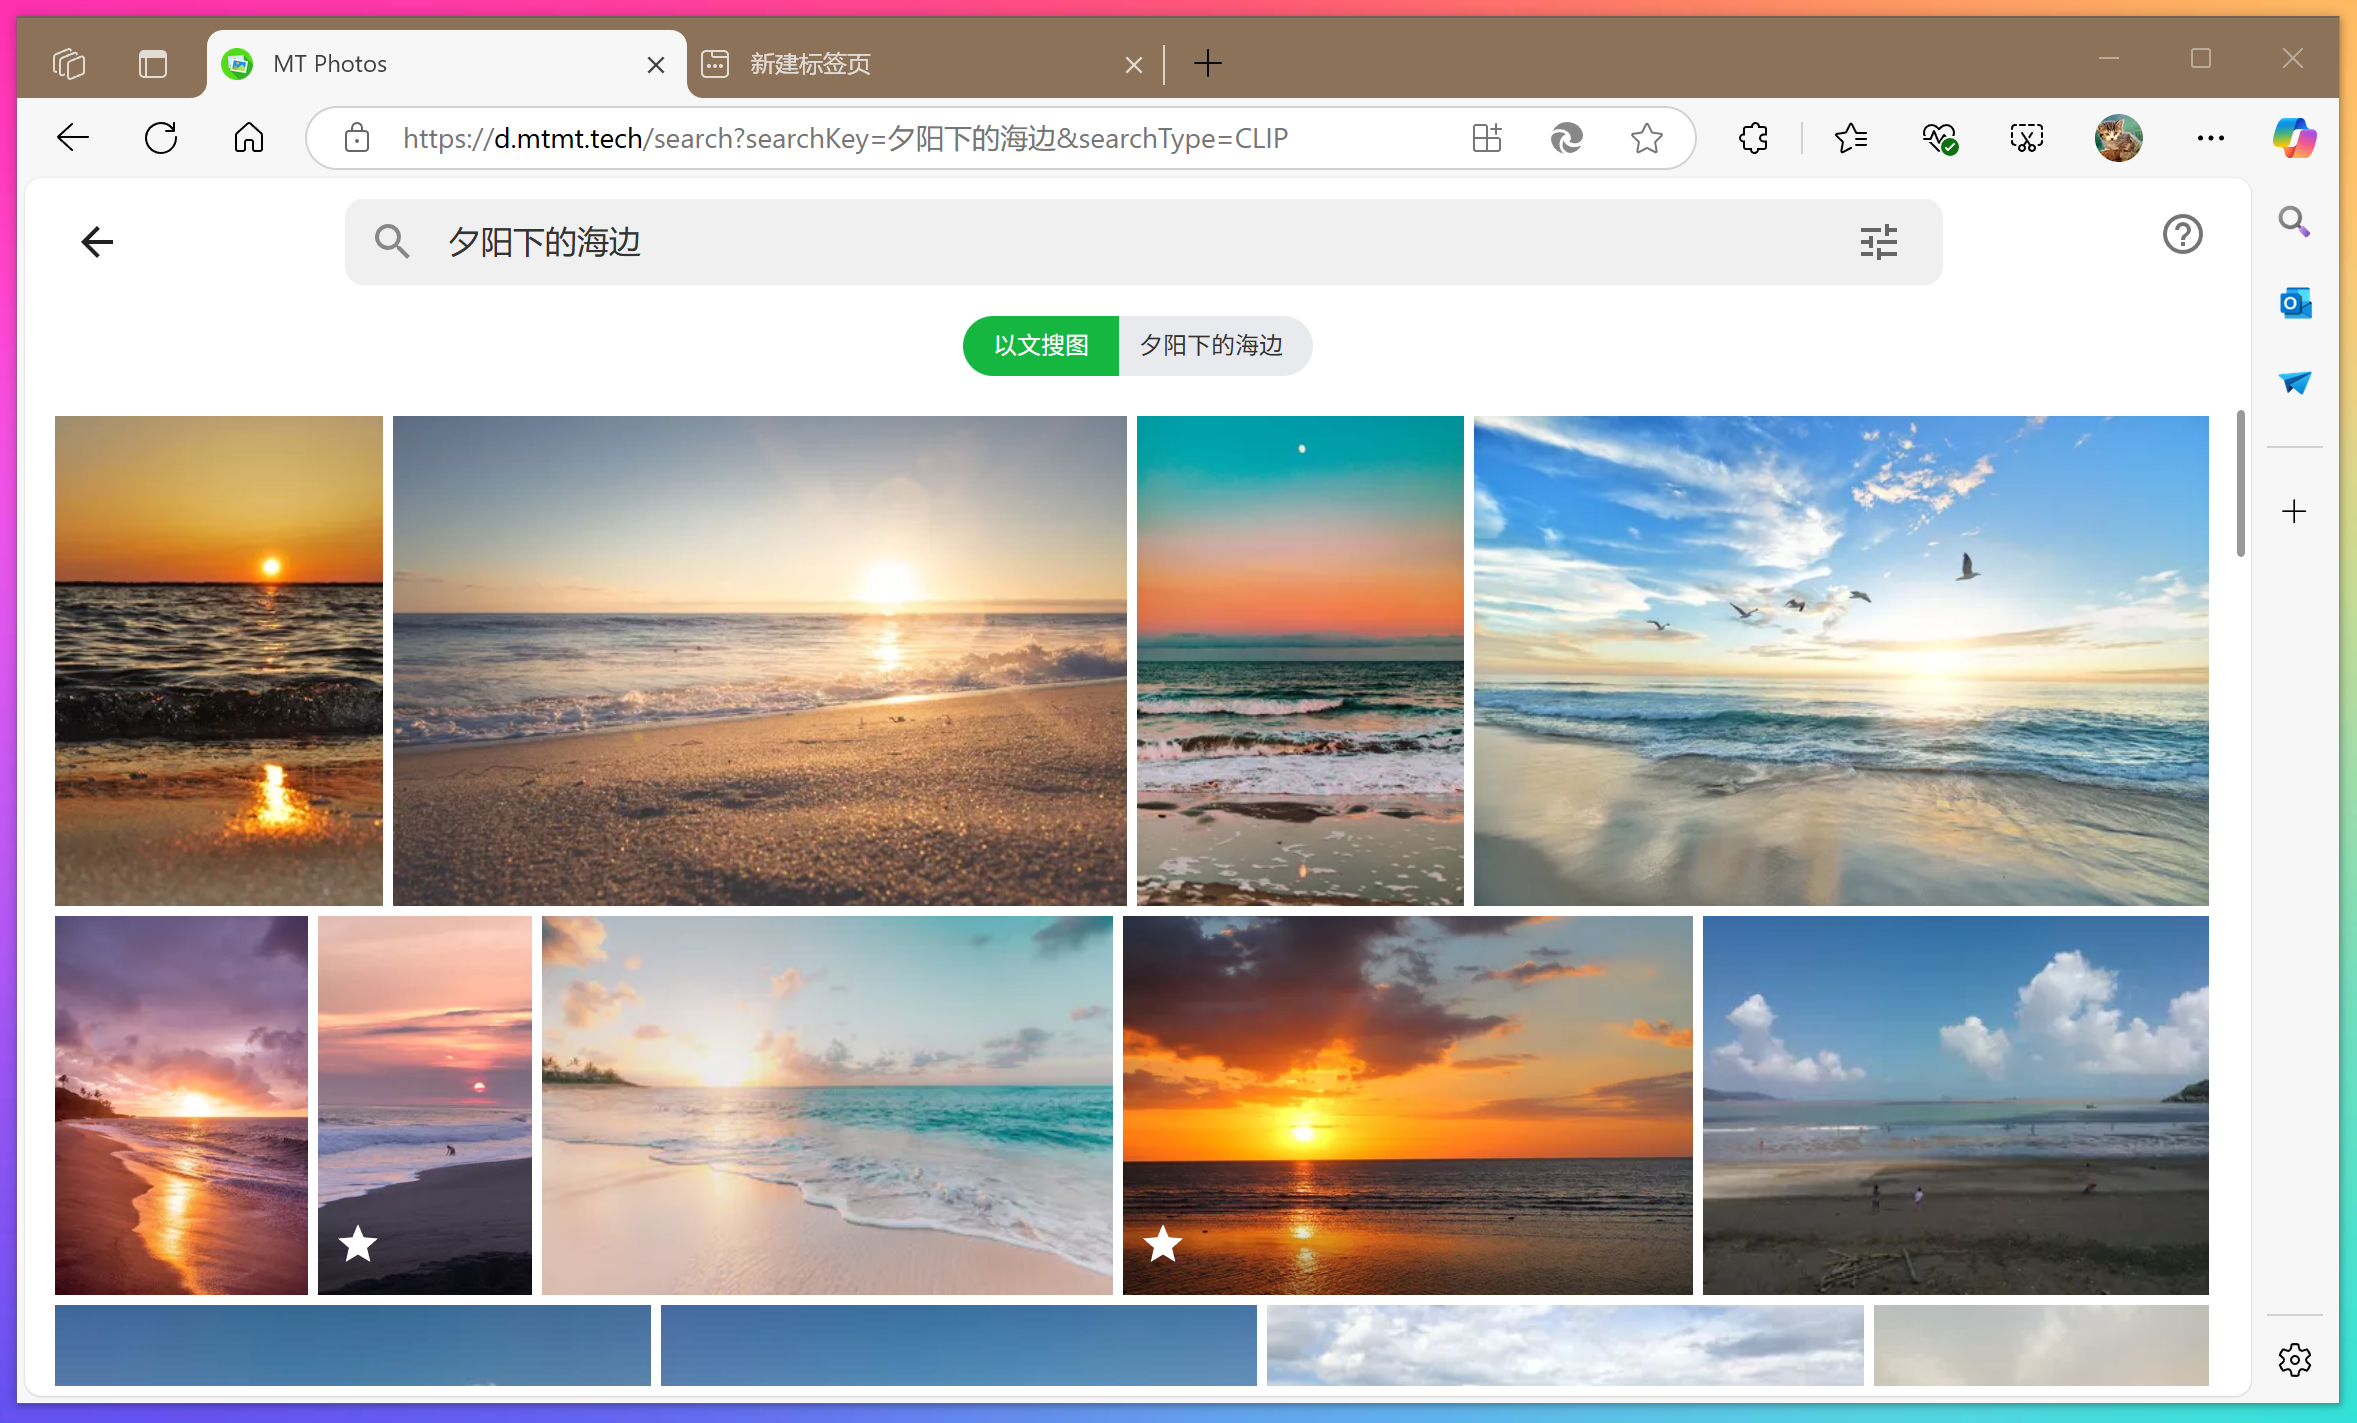The image size is (2357, 1423).
Task: Add this page to favorites star
Action: (x=1646, y=138)
